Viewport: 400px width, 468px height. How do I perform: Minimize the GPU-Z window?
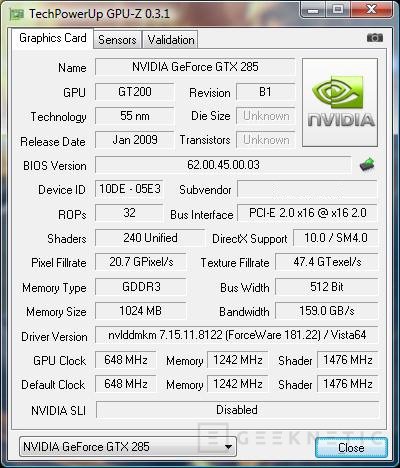pyautogui.click(x=313, y=9)
